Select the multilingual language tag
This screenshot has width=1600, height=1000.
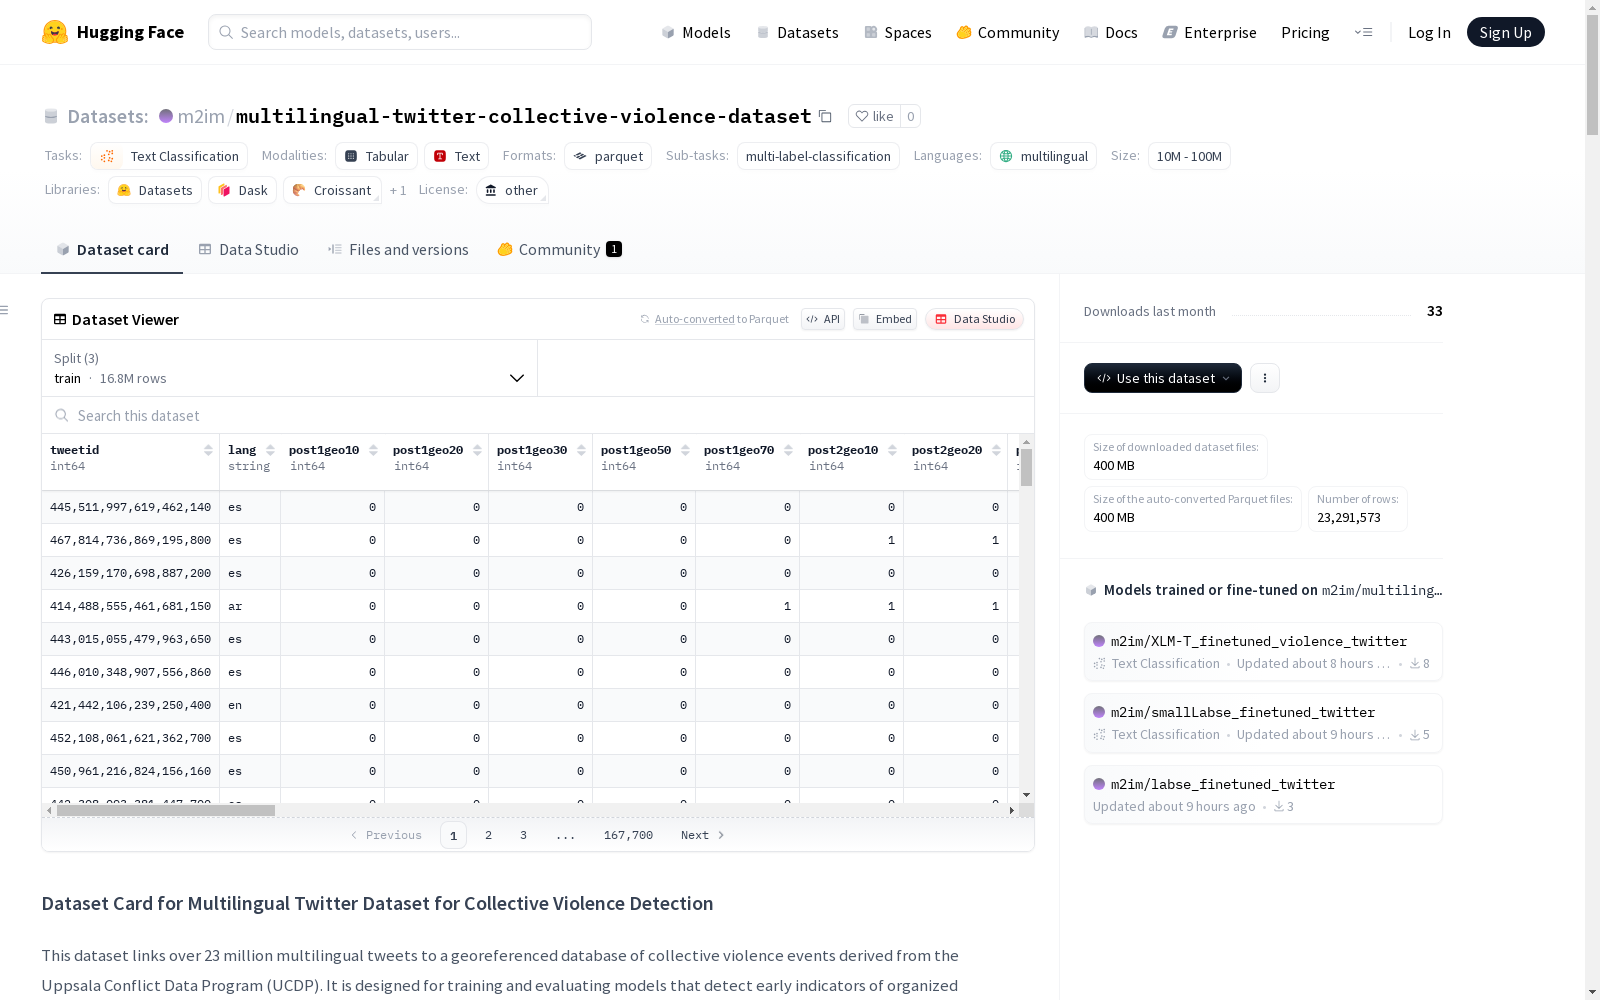point(1043,156)
